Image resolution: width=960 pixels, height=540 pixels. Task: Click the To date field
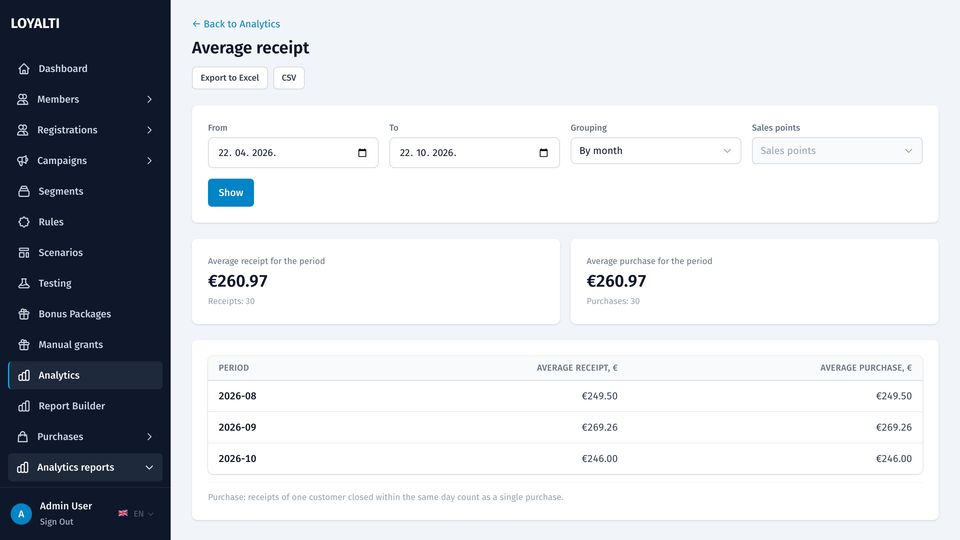[x=474, y=152]
